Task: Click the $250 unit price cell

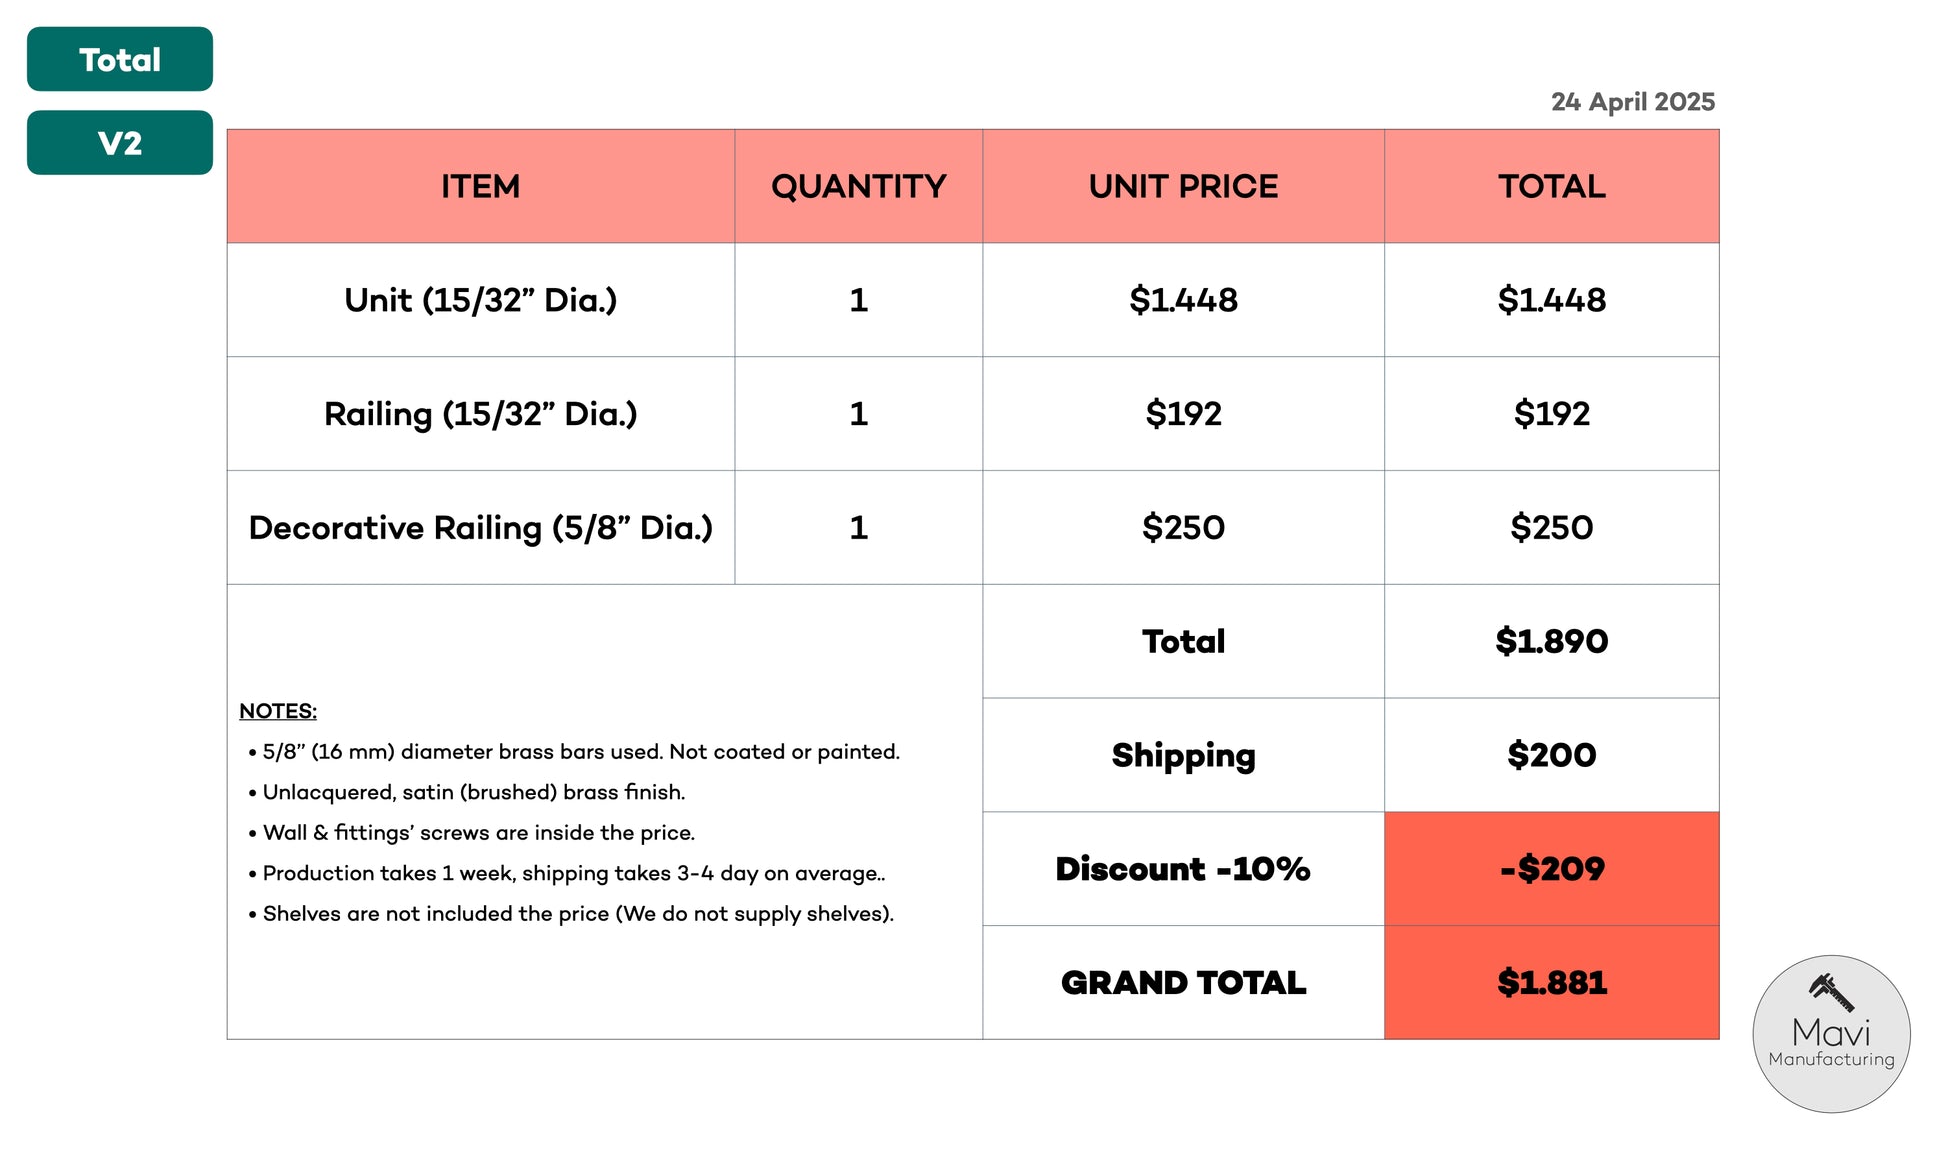Action: [x=1183, y=528]
